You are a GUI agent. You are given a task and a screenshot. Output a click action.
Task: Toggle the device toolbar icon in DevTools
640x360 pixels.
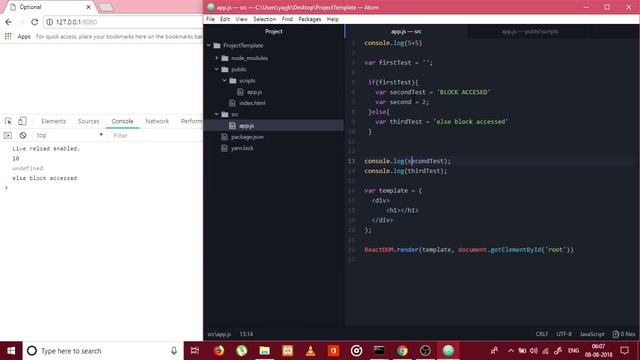click(x=22, y=121)
